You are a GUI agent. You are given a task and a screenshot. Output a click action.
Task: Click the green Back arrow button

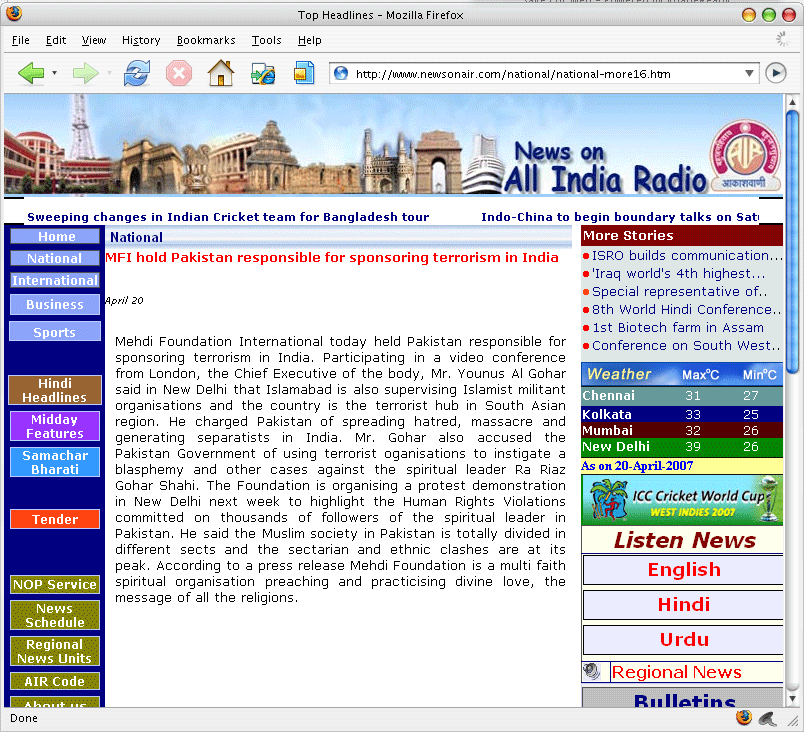[x=31, y=73]
